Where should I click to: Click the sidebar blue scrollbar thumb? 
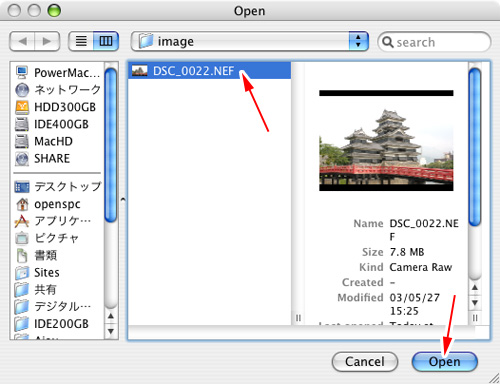pos(111,144)
